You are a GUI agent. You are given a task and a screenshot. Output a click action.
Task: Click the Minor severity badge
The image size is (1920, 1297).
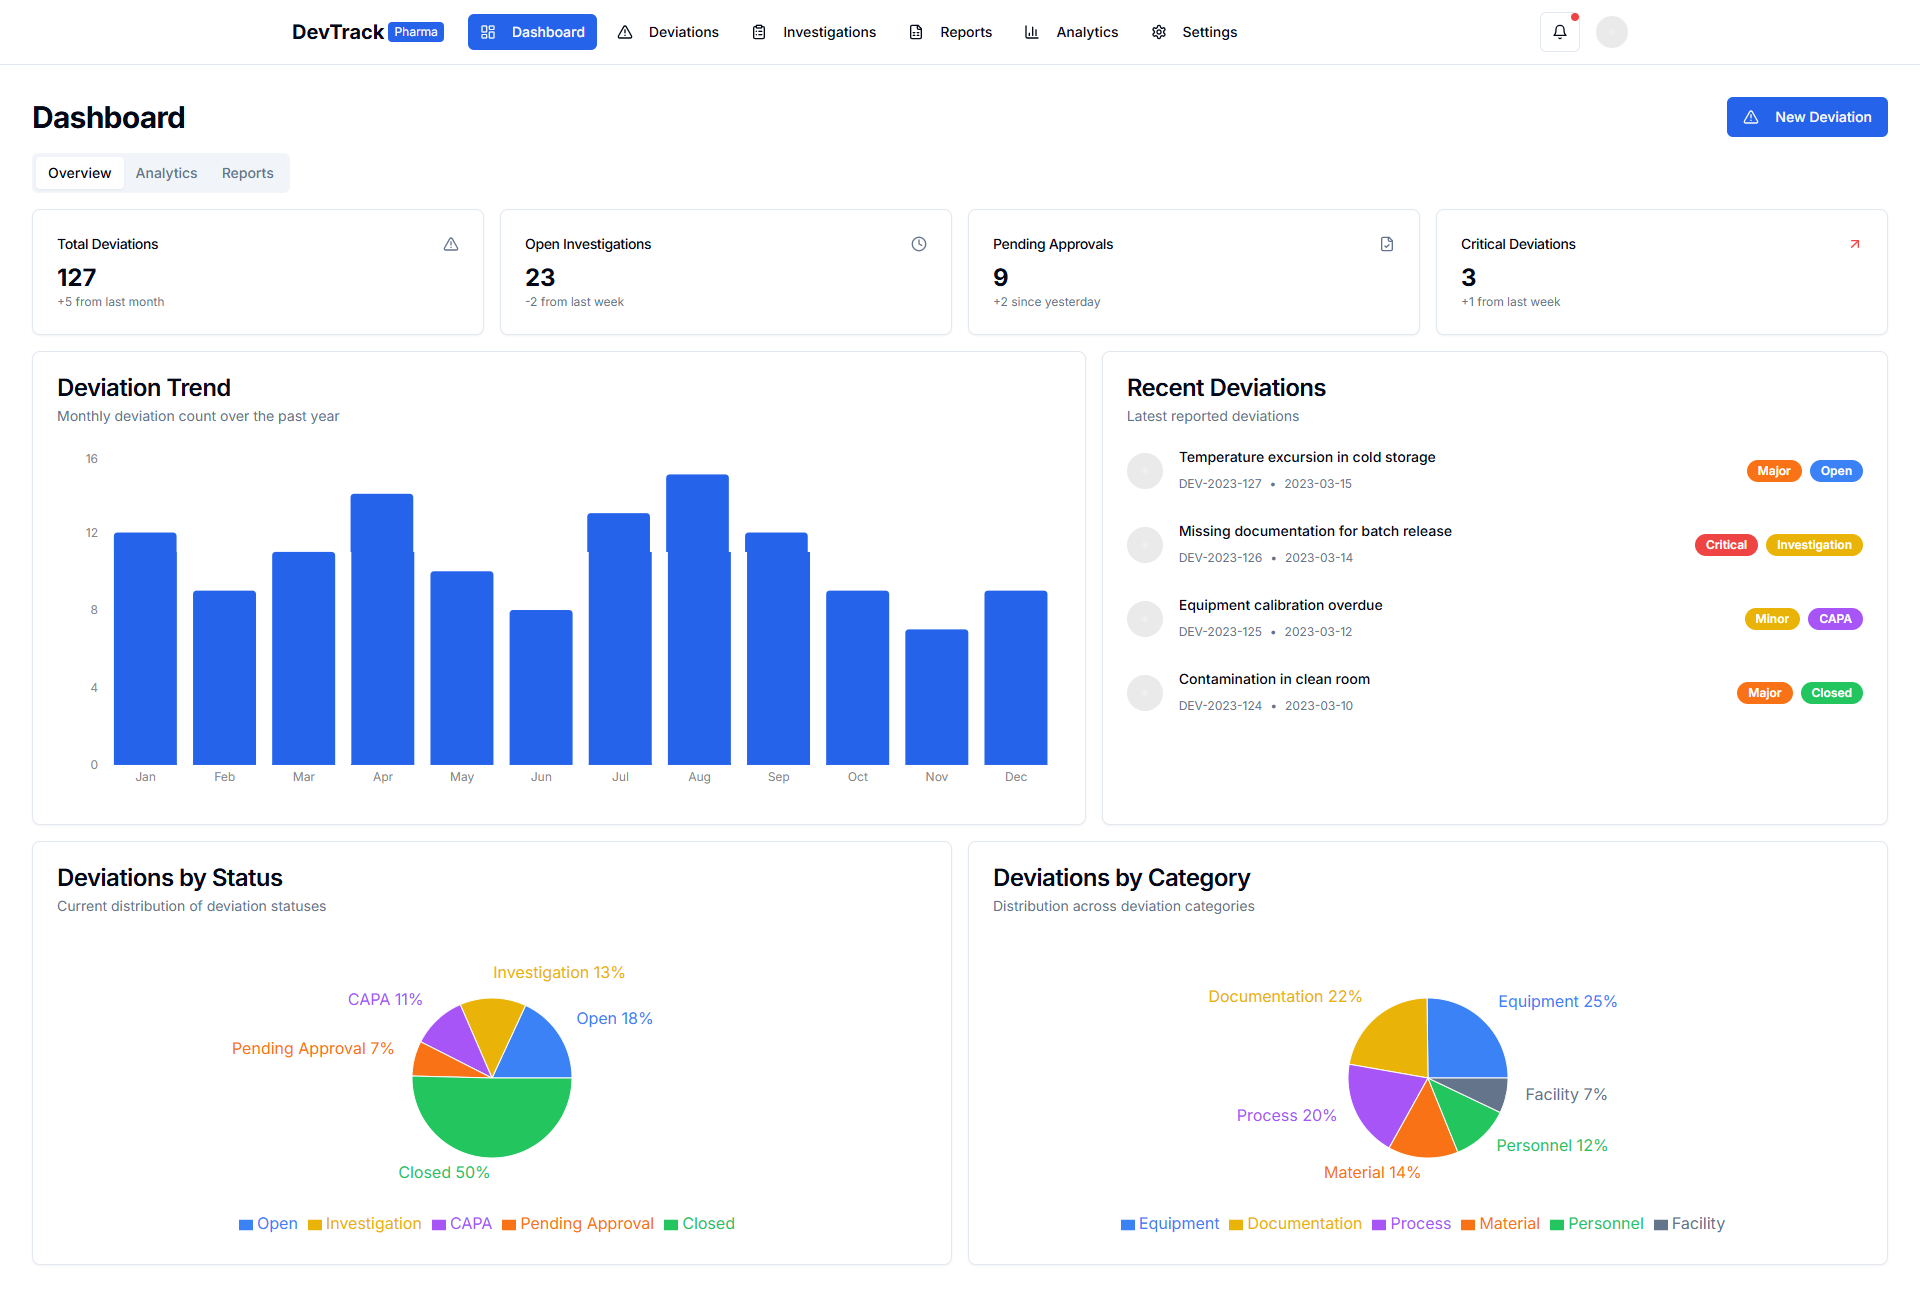coord(1772,619)
